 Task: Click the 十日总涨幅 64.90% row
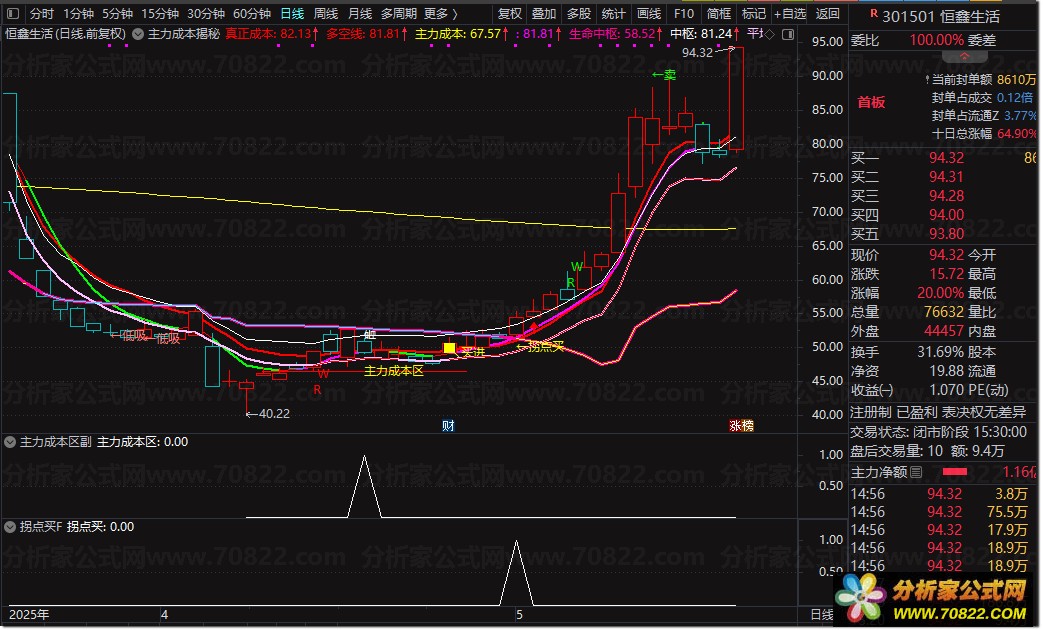[984, 134]
